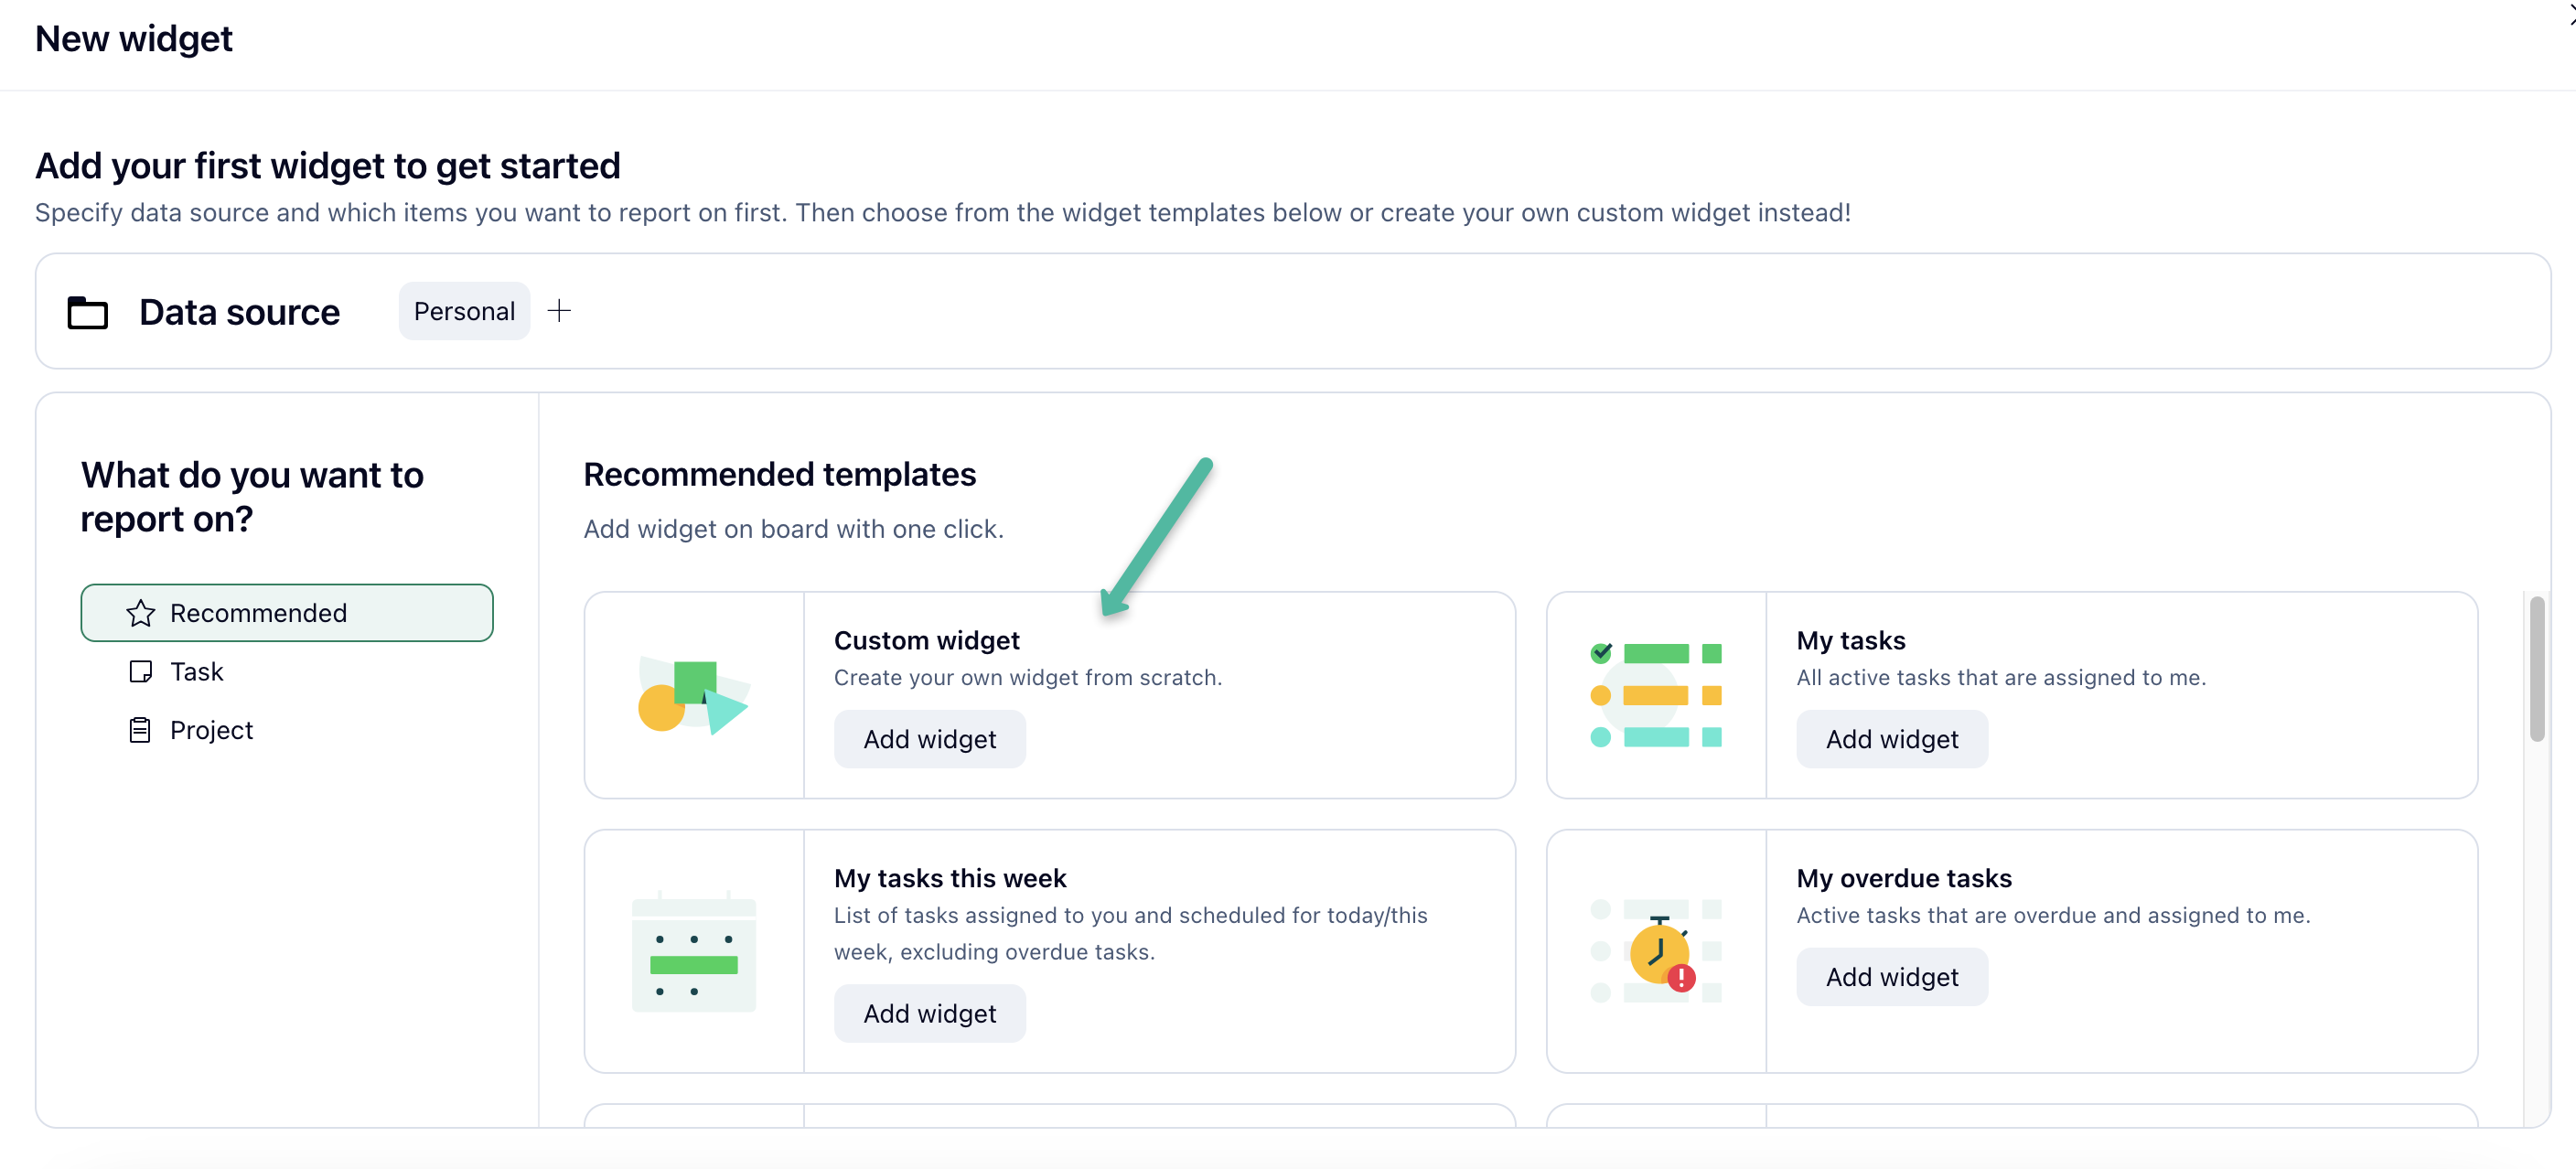
Task: Click the Custom widget shapes illustration
Action: (693, 696)
